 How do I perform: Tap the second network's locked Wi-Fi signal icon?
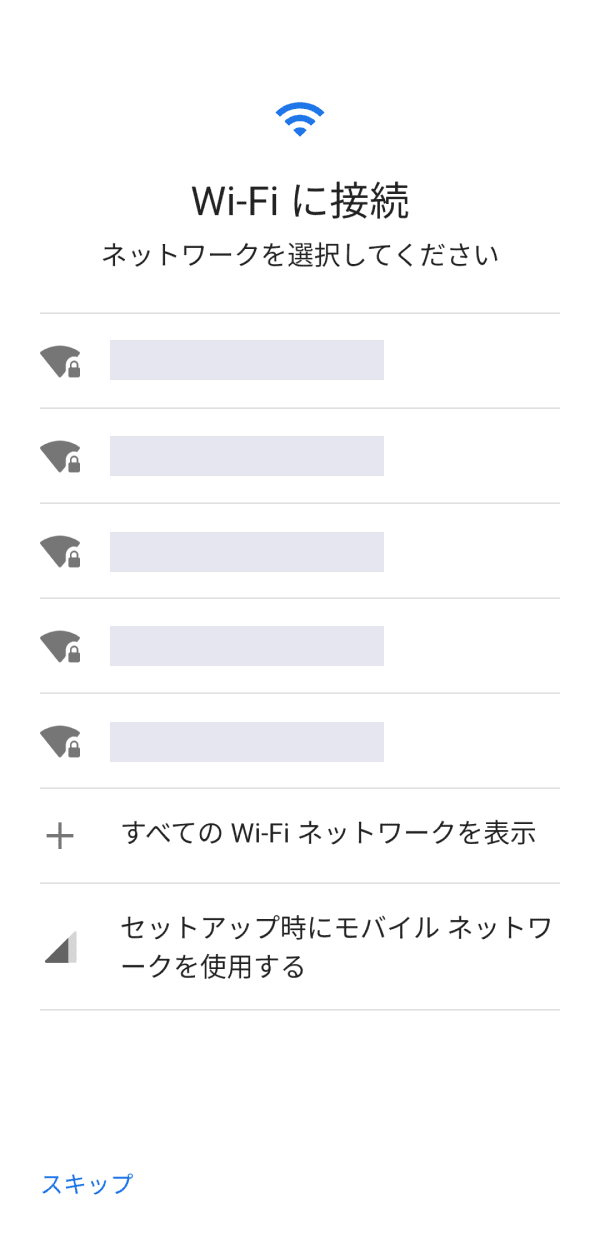pos(59,455)
